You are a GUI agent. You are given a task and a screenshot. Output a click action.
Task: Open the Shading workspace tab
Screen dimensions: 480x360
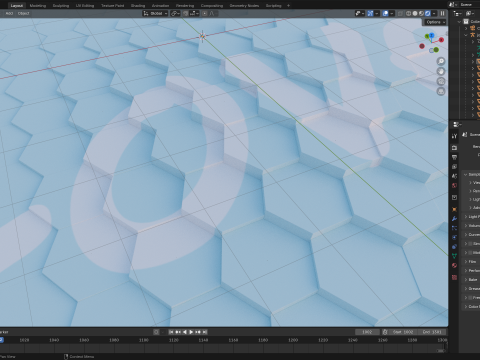(138, 5)
